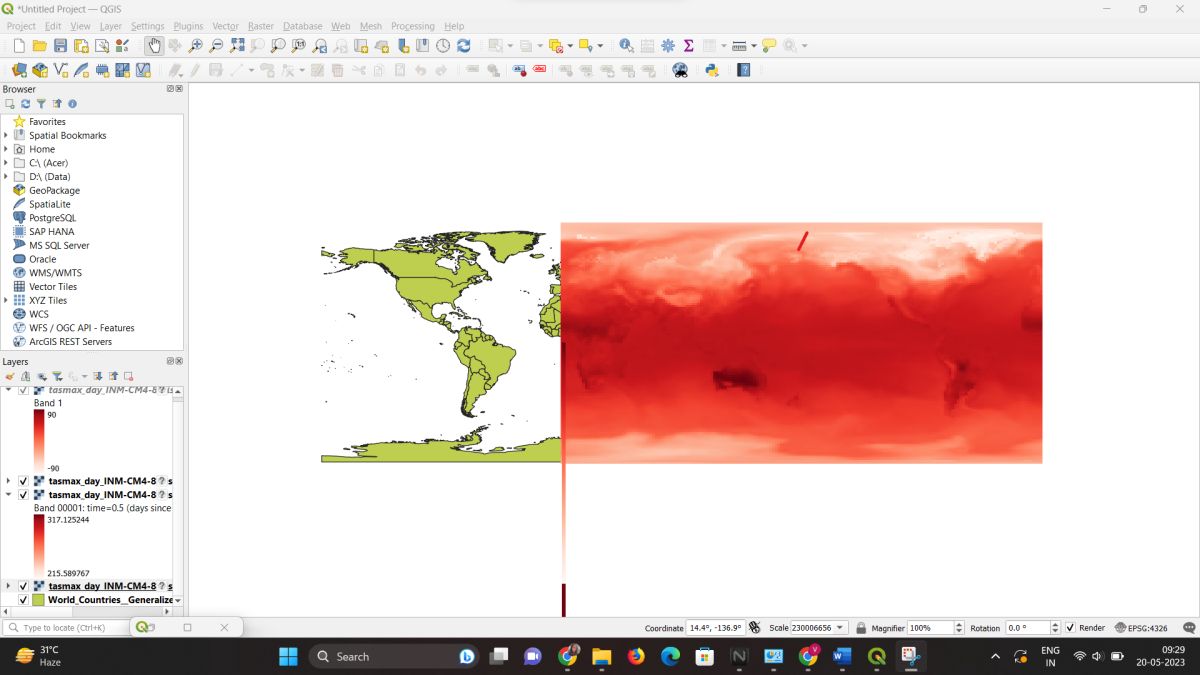Click the World_Countries layer green color swatch
This screenshot has width=1200, height=675.
point(38,600)
